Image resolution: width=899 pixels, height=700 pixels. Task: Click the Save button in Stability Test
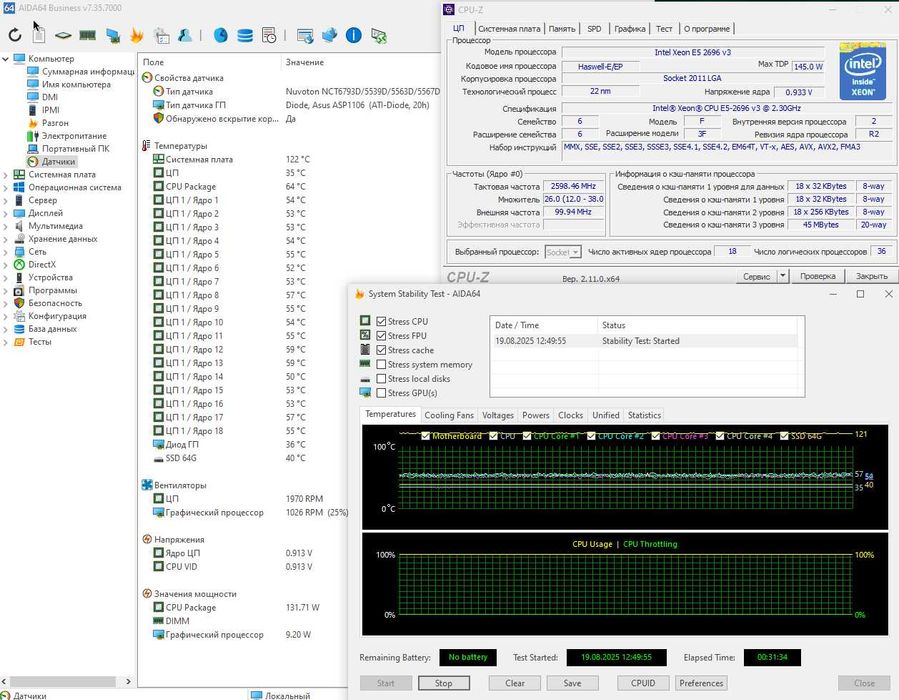[x=572, y=683]
